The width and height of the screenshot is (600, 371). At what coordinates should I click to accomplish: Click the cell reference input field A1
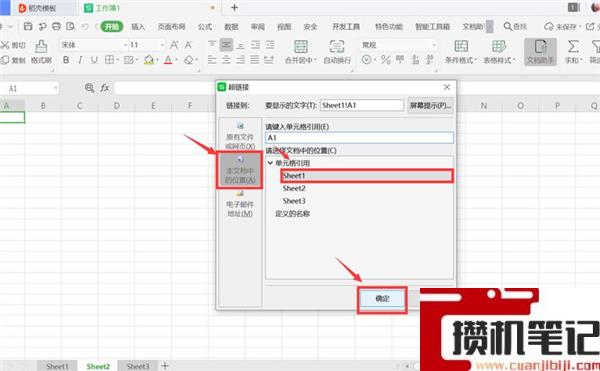coord(359,138)
